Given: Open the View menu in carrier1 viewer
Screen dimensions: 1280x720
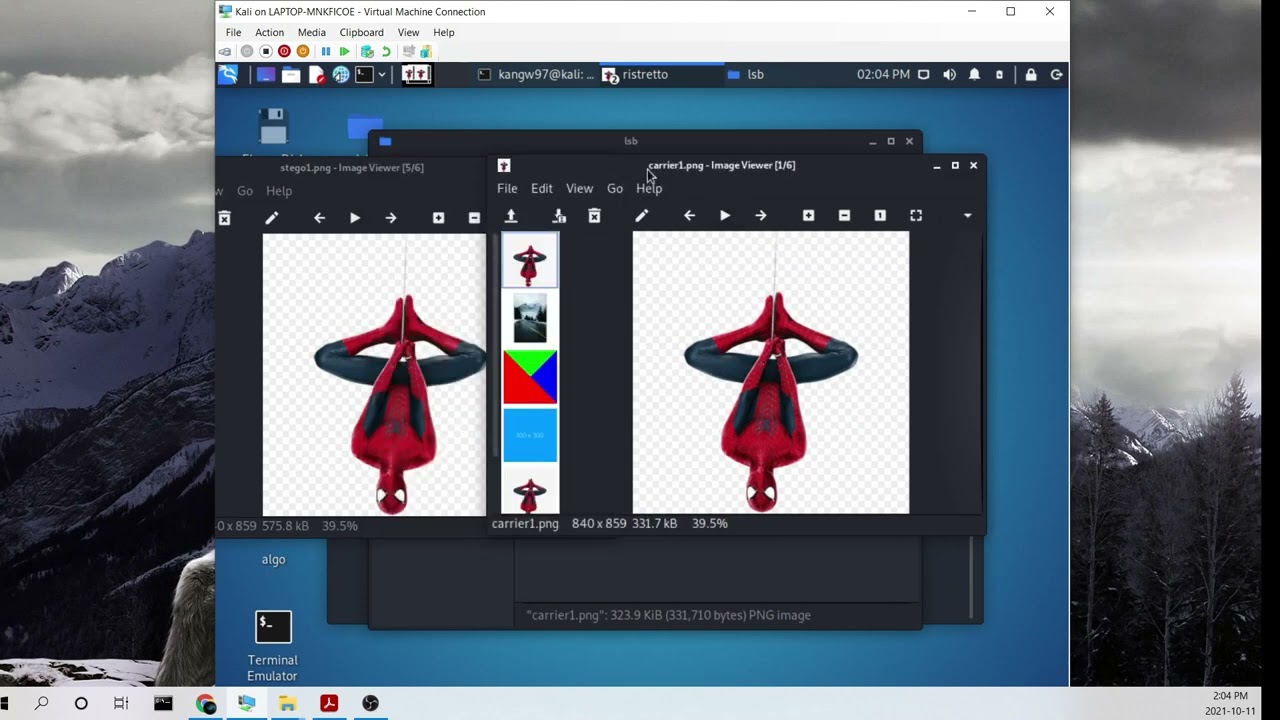Looking at the screenshot, I should tap(579, 189).
